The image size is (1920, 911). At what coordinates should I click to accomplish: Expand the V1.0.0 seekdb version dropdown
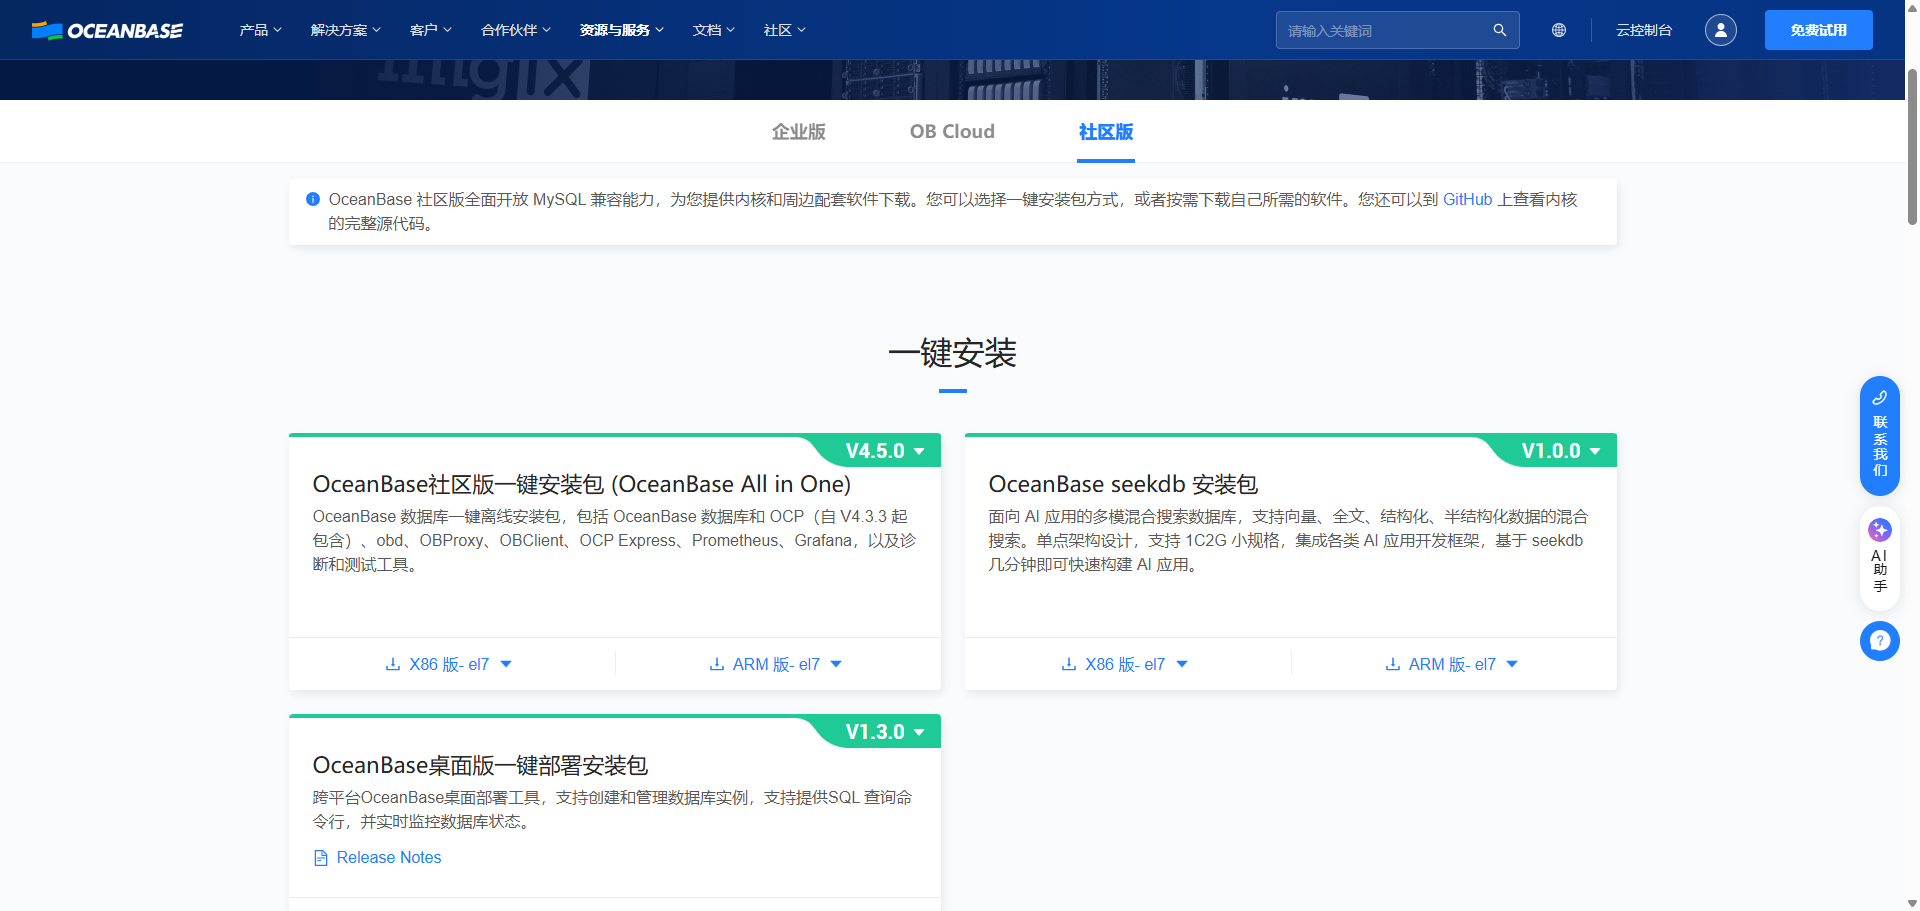1561,451
